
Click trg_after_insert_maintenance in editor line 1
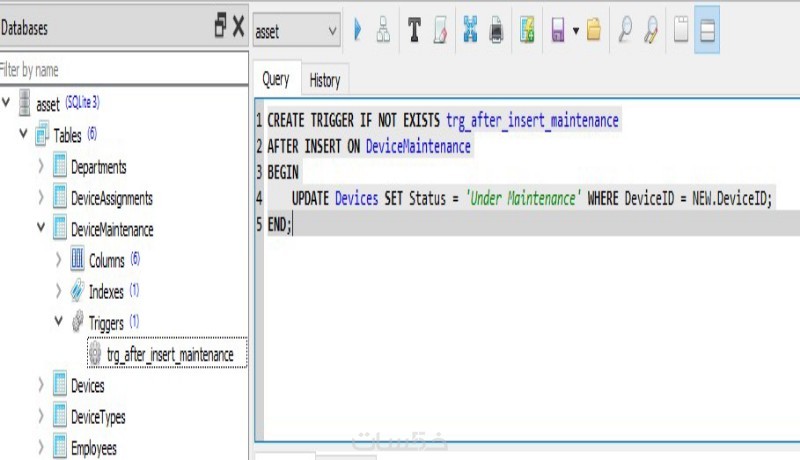pyautogui.click(x=532, y=120)
